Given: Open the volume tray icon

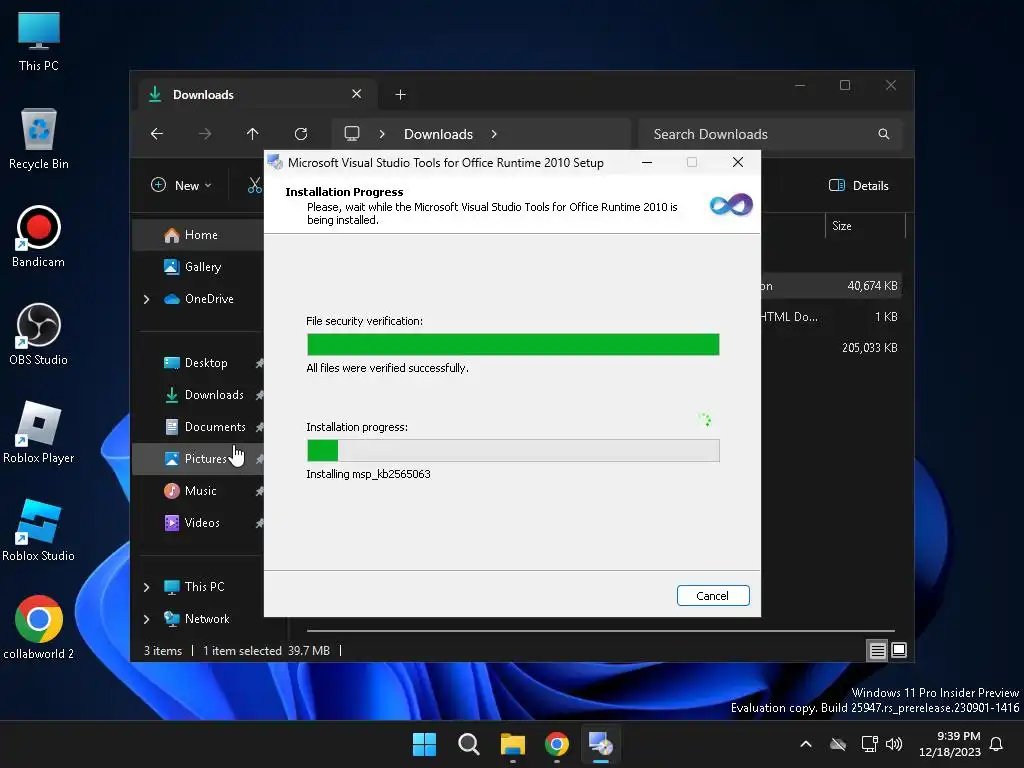Looking at the screenshot, I should coord(893,744).
